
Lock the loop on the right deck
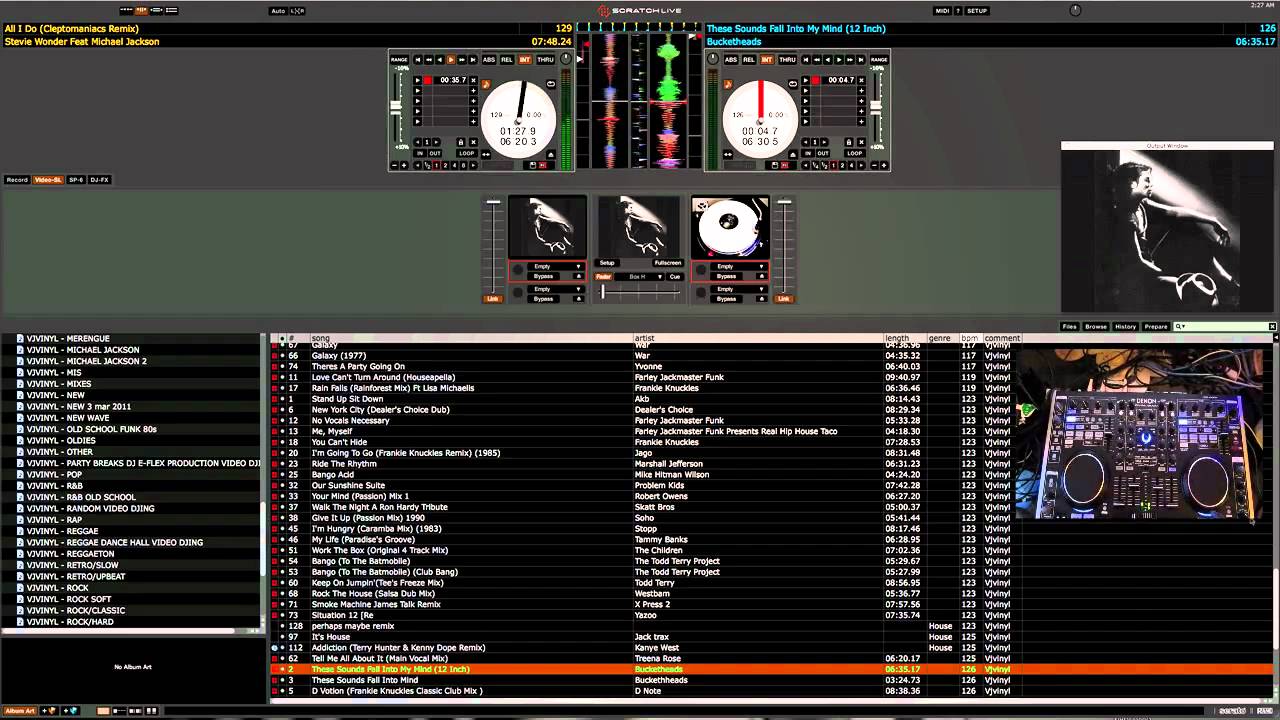(849, 142)
